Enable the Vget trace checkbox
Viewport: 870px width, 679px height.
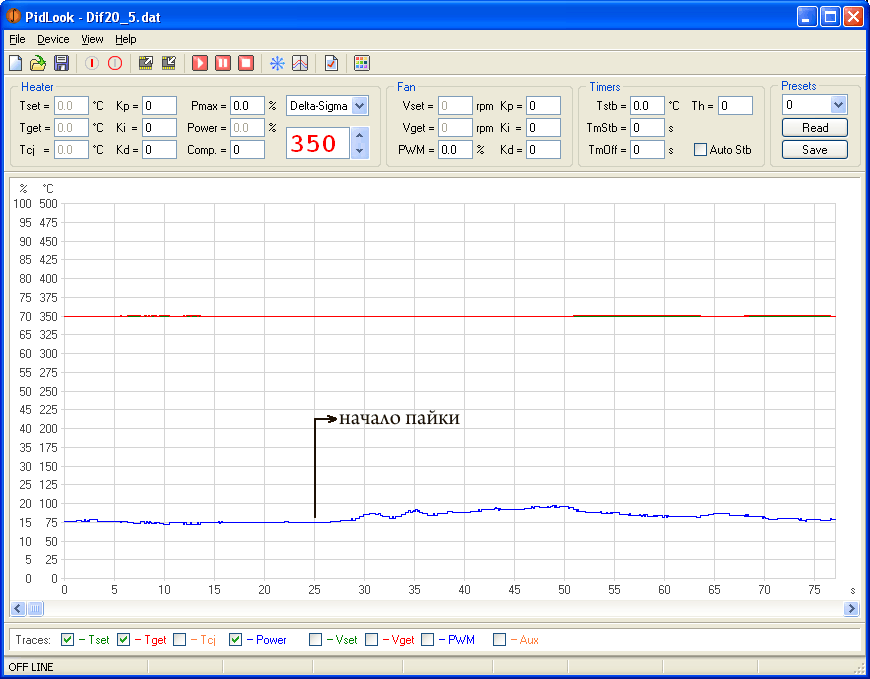click(x=371, y=640)
